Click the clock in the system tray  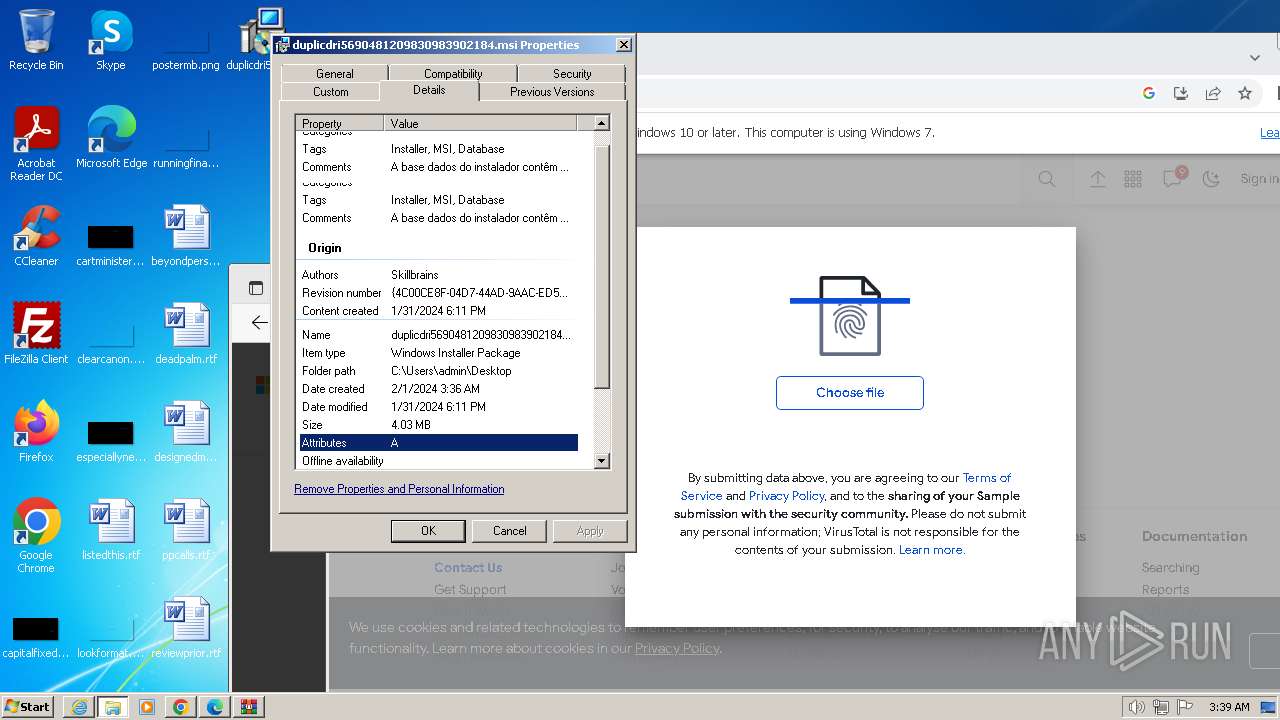(x=1229, y=707)
